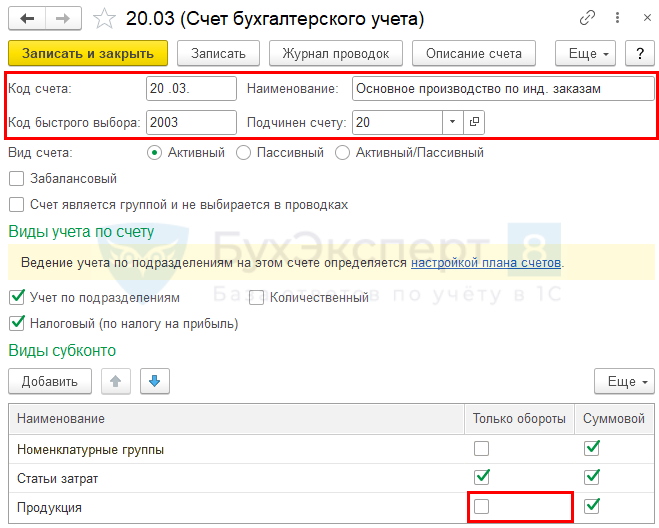This screenshot has height=528, width=659.
Task: Toggle 'Налоговый (по налогу на прибыль)' checkbox
Action: [x=16, y=323]
